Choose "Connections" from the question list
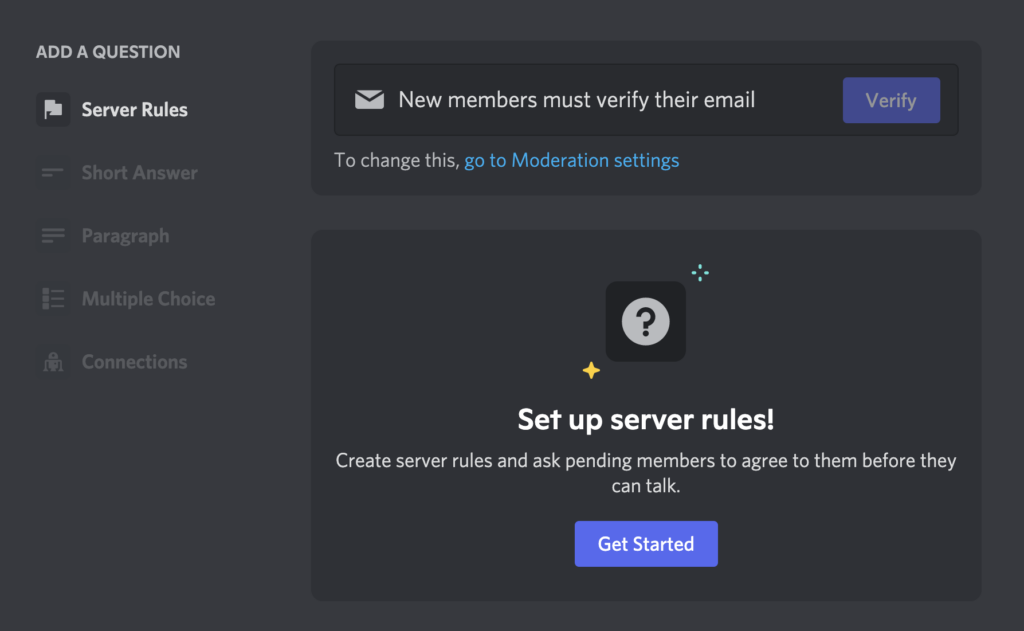This screenshot has height=631, width=1024. click(134, 361)
